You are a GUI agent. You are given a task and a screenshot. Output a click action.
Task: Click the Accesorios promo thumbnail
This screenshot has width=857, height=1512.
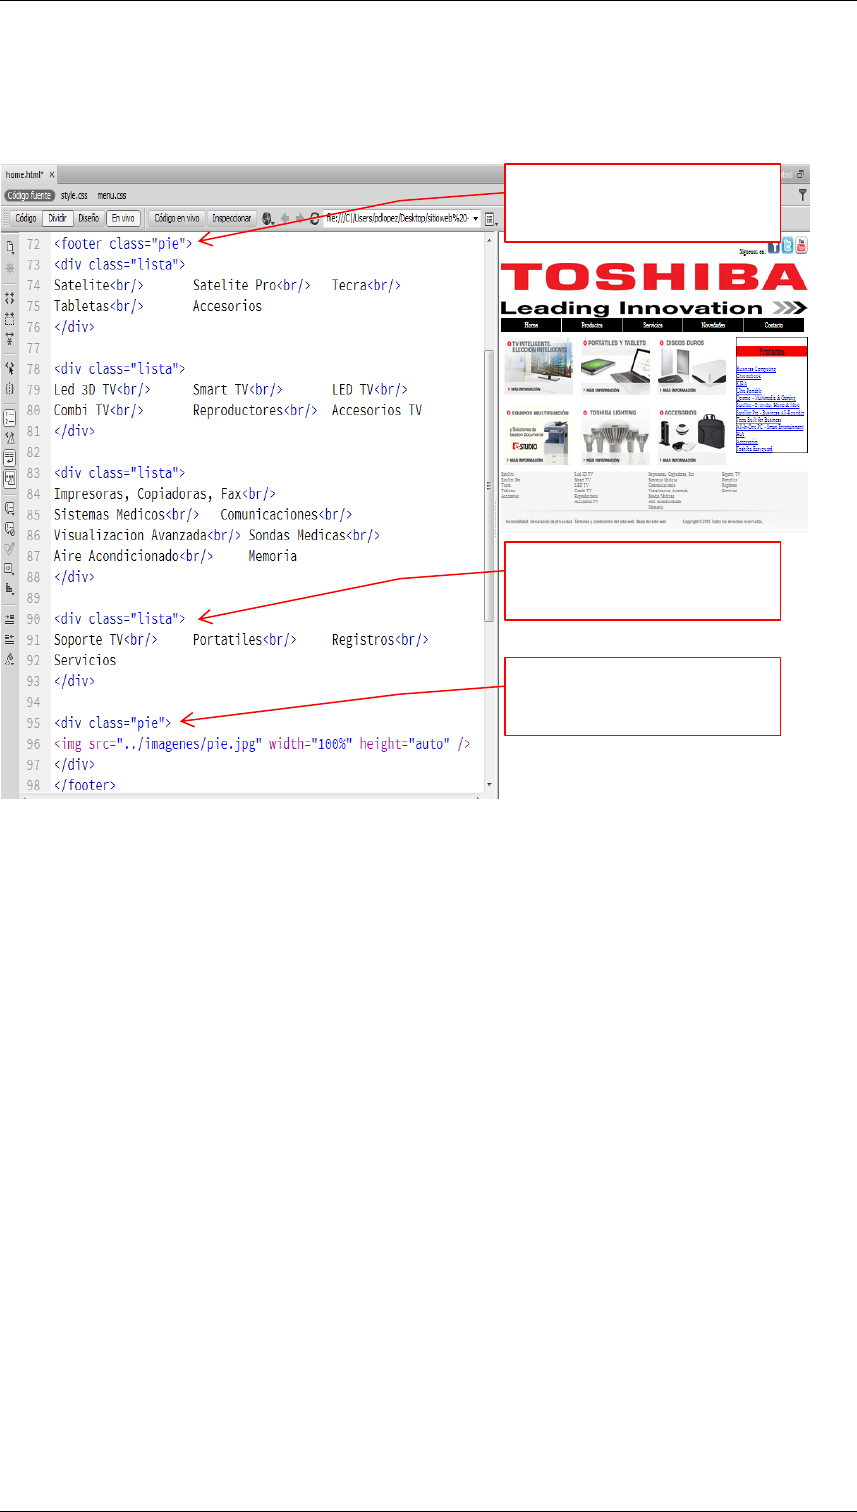tap(692, 436)
